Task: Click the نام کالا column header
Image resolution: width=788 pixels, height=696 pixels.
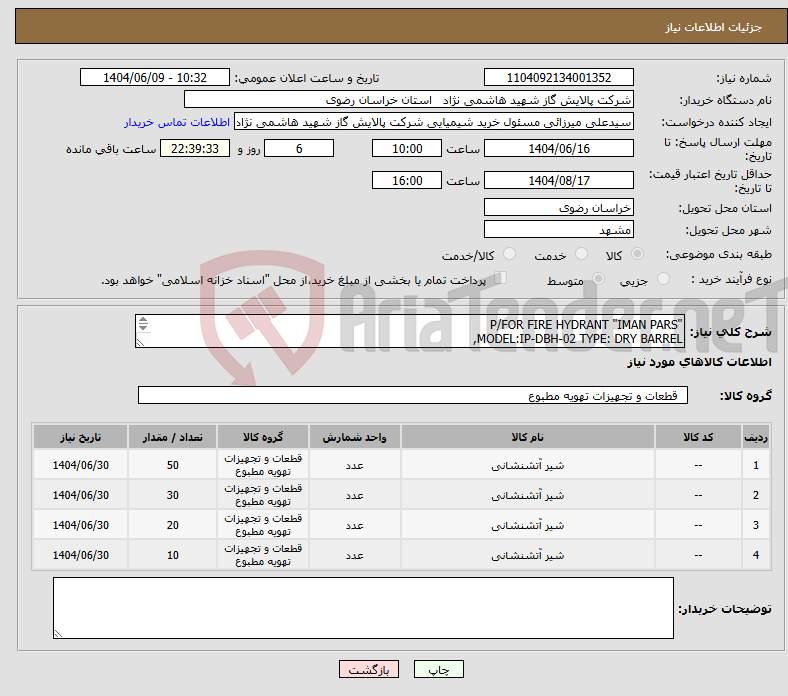Action: [528, 437]
